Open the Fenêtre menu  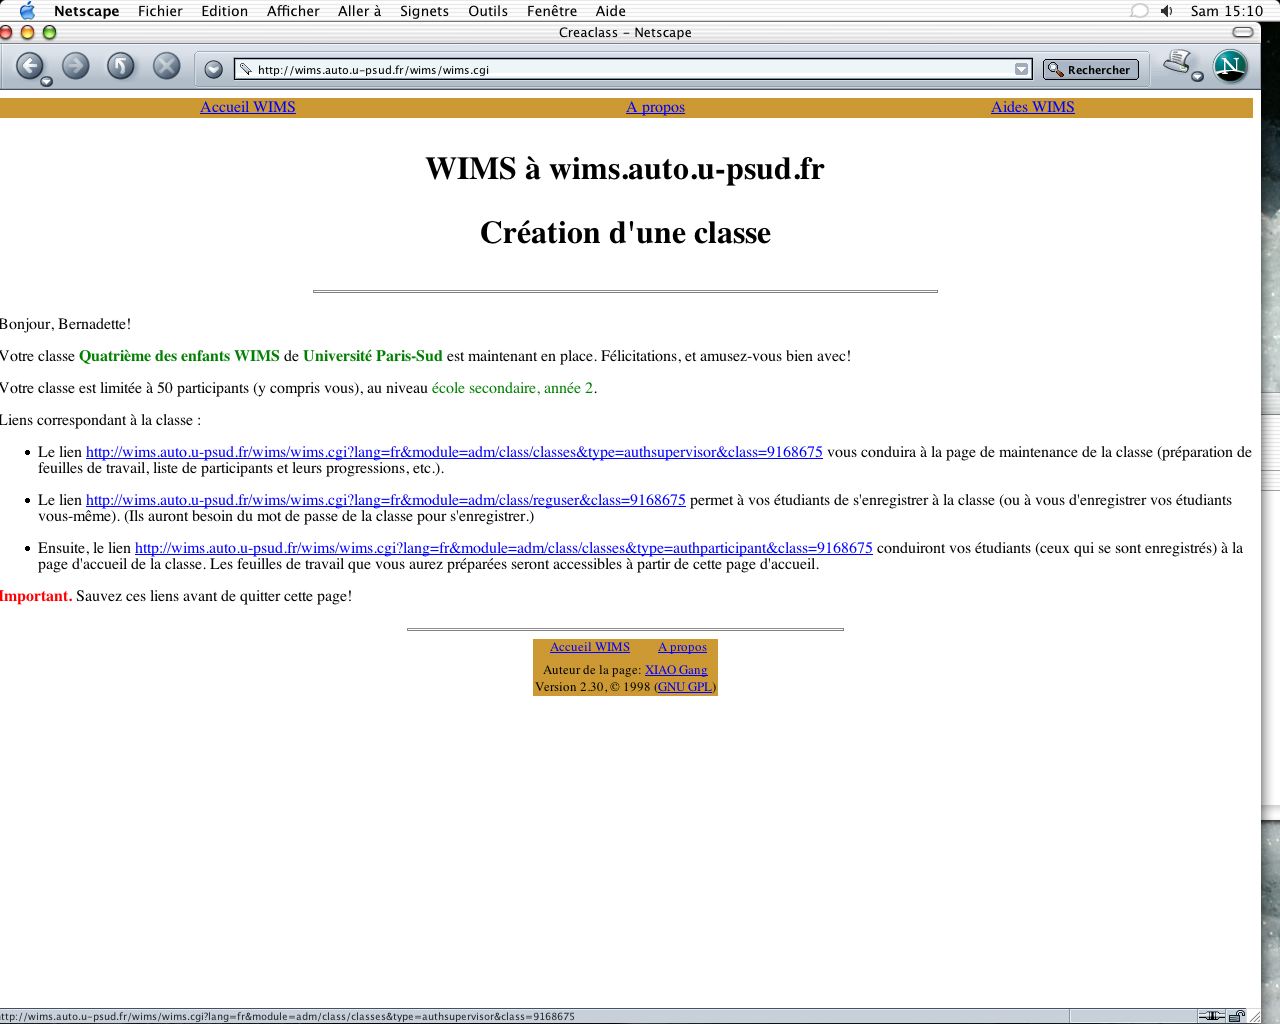tap(552, 11)
